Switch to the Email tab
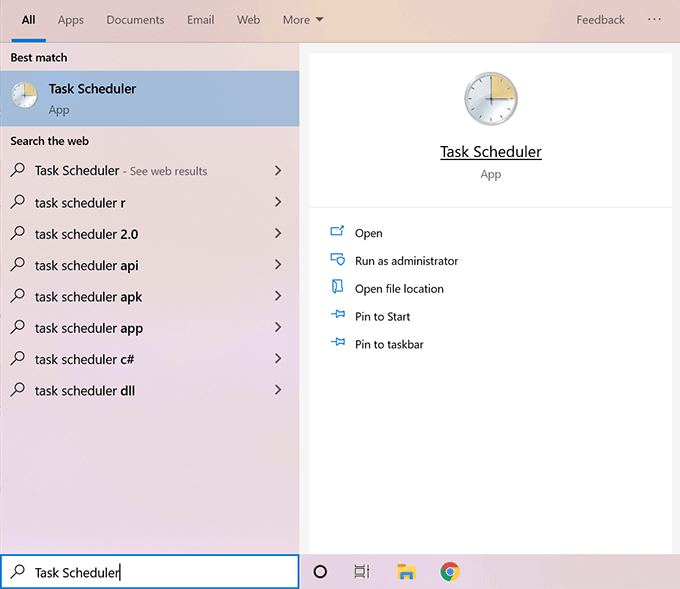The width and height of the screenshot is (680, 589). point(200,20)
